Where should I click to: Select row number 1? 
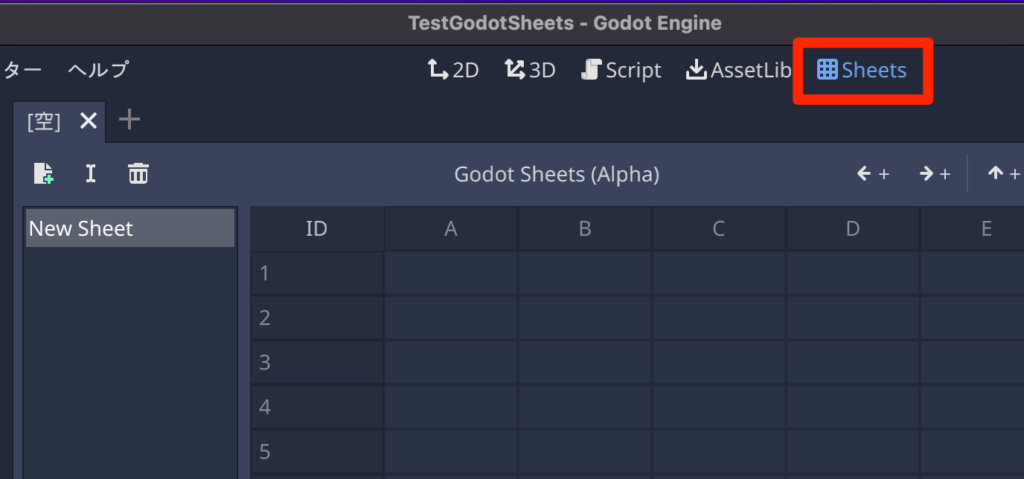point(317,273)
